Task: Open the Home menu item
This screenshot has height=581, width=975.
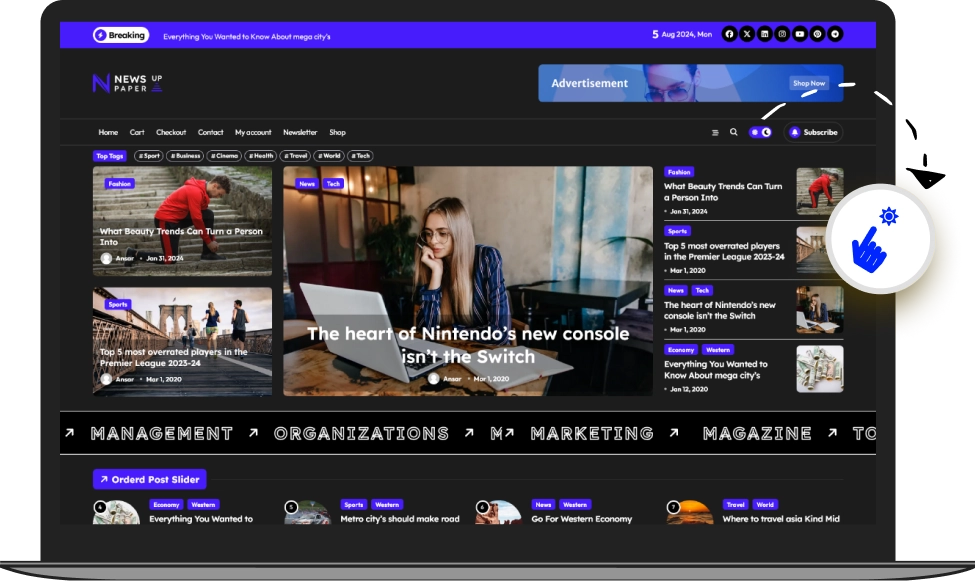Action: pos(108,132)
